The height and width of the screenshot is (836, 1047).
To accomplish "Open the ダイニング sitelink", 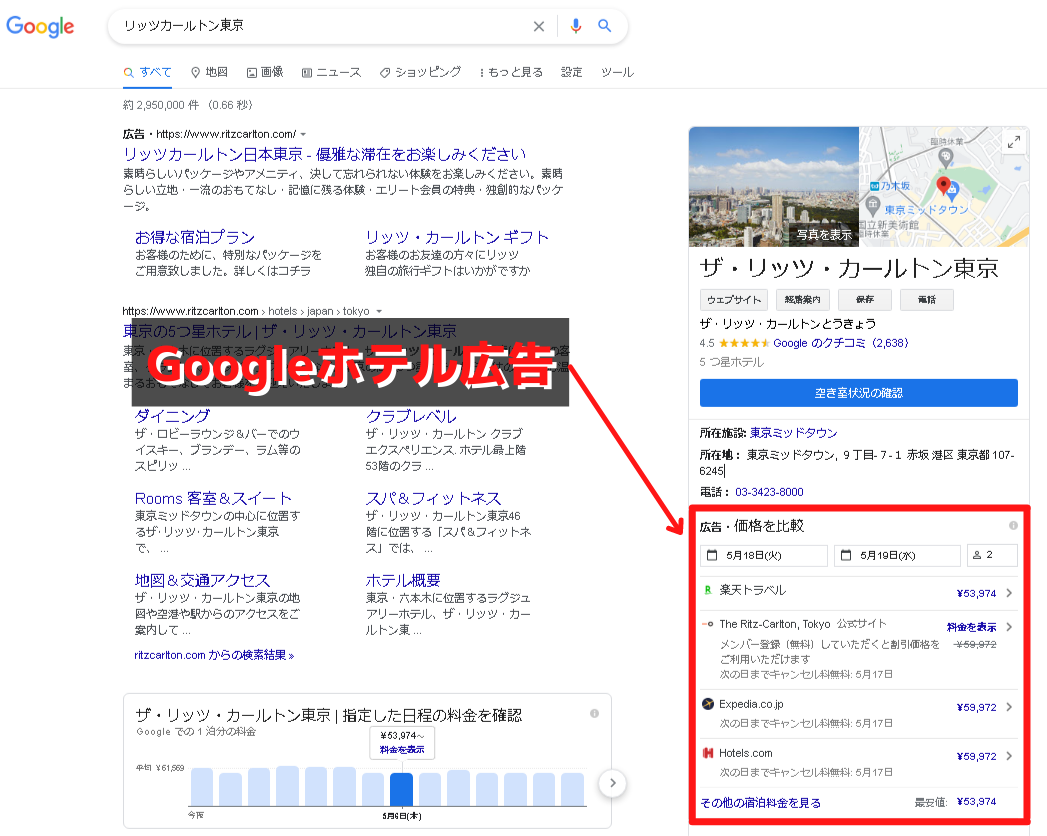I will tap(172, 416).
